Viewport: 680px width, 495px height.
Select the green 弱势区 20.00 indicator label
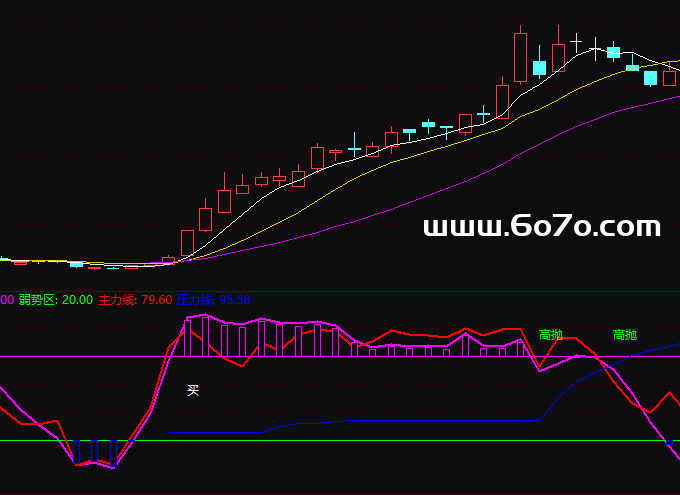pos(56,299)
